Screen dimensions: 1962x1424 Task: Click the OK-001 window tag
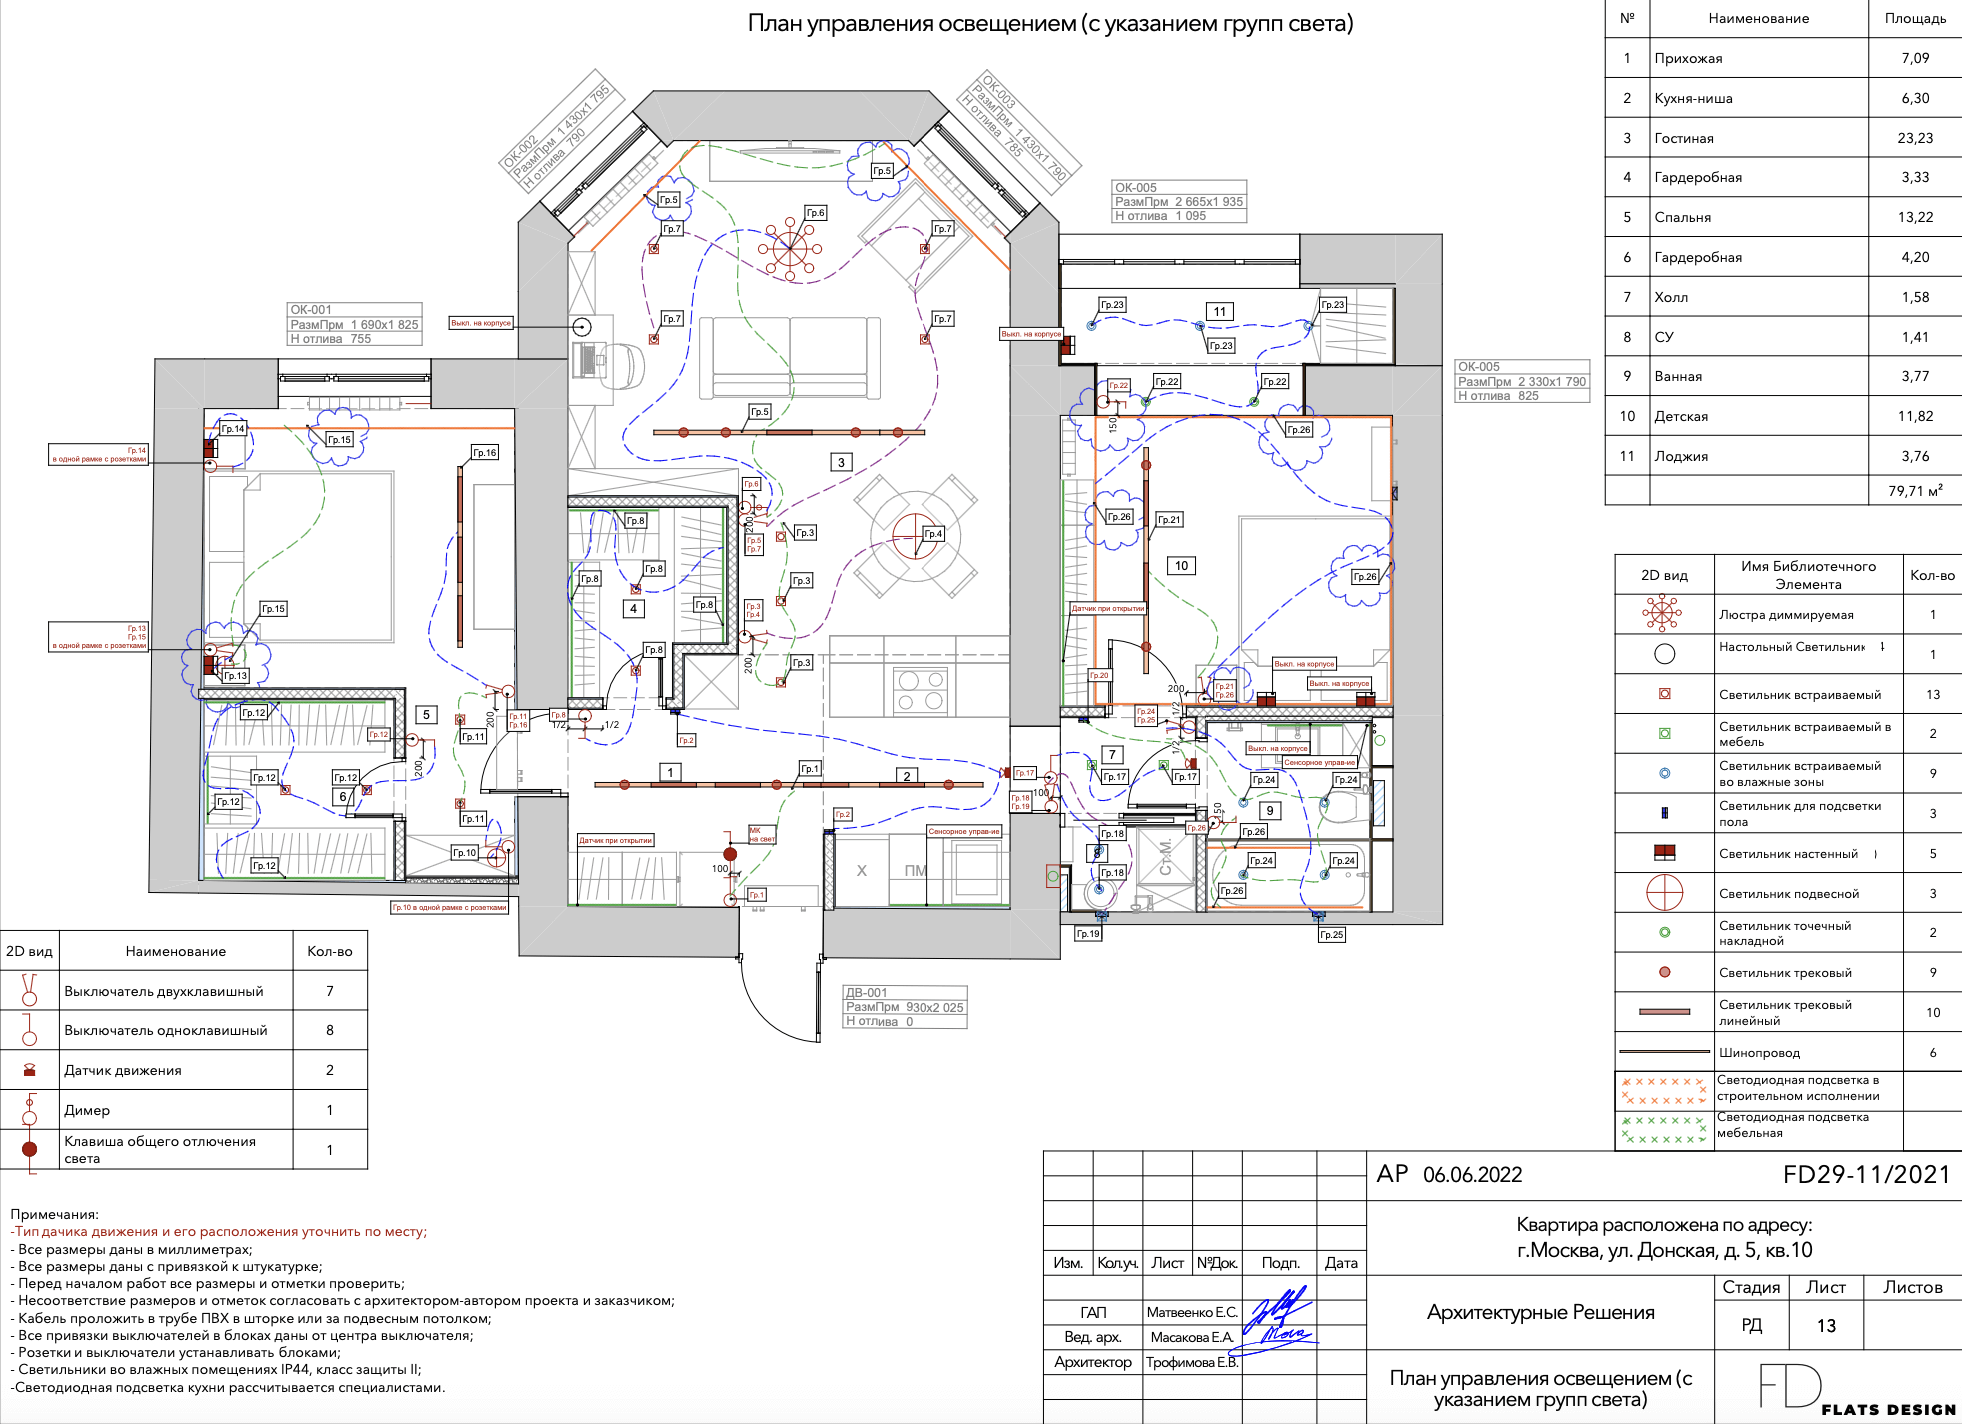355,324
